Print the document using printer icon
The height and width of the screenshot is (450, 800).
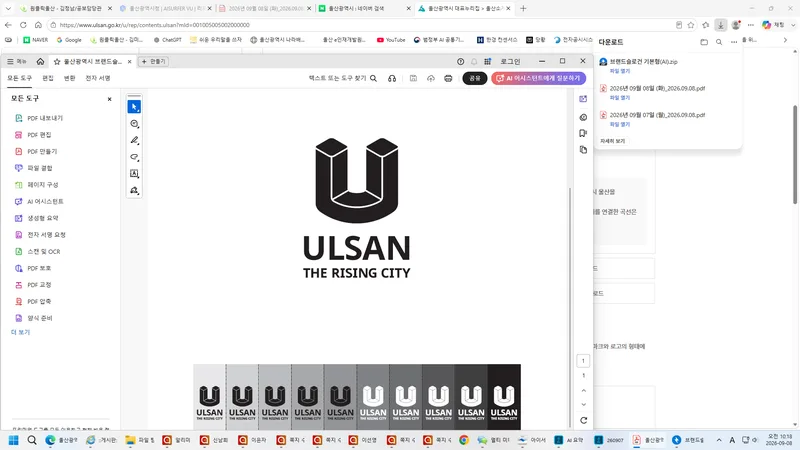(x=448, y=78)
